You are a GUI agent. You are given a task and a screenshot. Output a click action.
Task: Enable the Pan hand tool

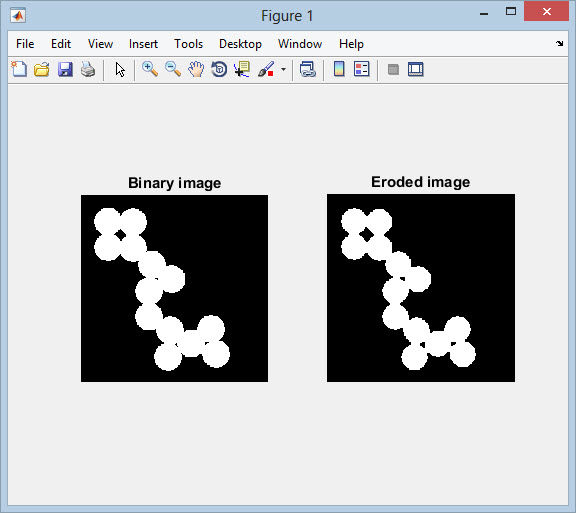click(x=196, y=69)
